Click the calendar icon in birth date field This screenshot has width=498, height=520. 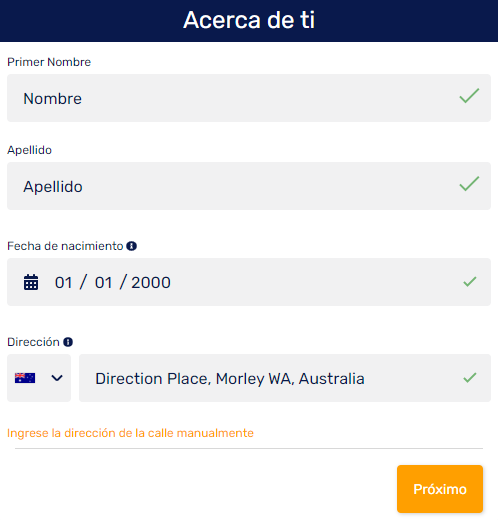point(31,282)
